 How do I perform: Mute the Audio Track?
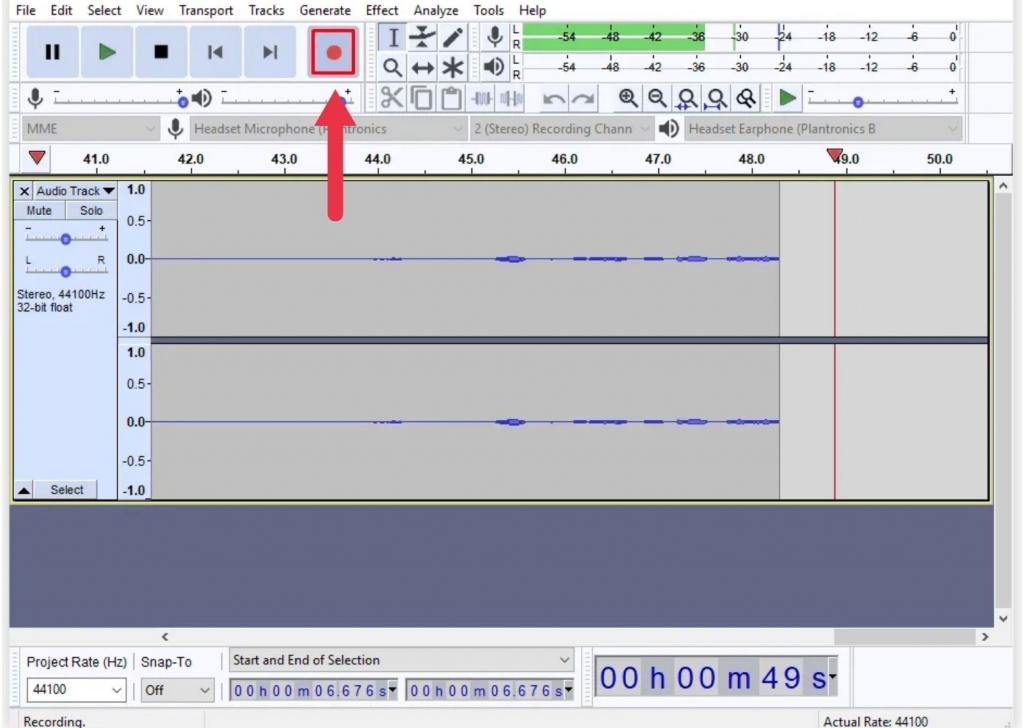tap(39, 210)
